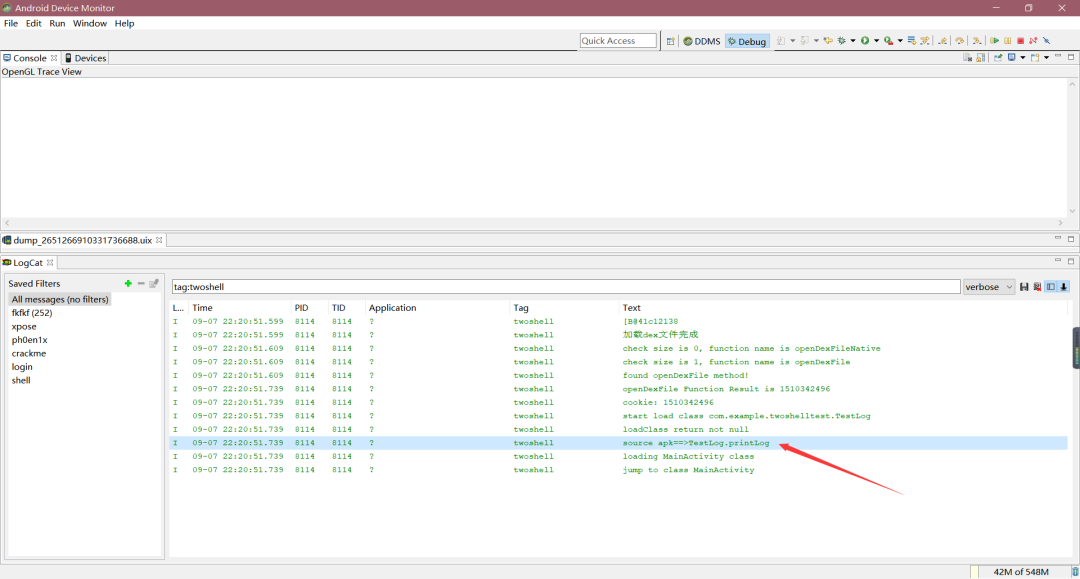Image resolution: width=1080 pixels, height=579 pixels.
Task: Close the LogCat tab
Action: pyautogui.click(x=50, y=263)
